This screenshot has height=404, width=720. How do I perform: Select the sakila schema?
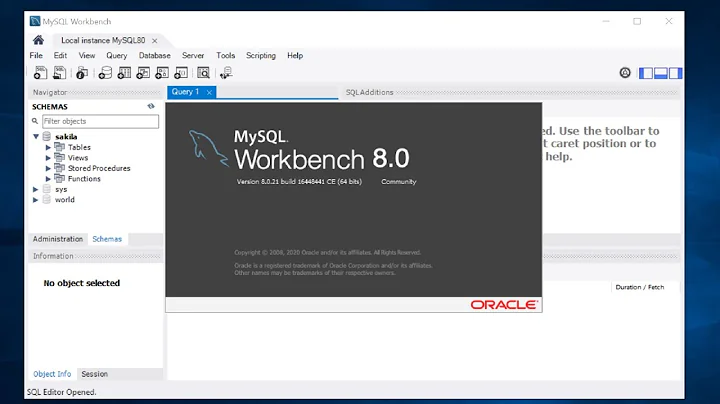point(66,137)
